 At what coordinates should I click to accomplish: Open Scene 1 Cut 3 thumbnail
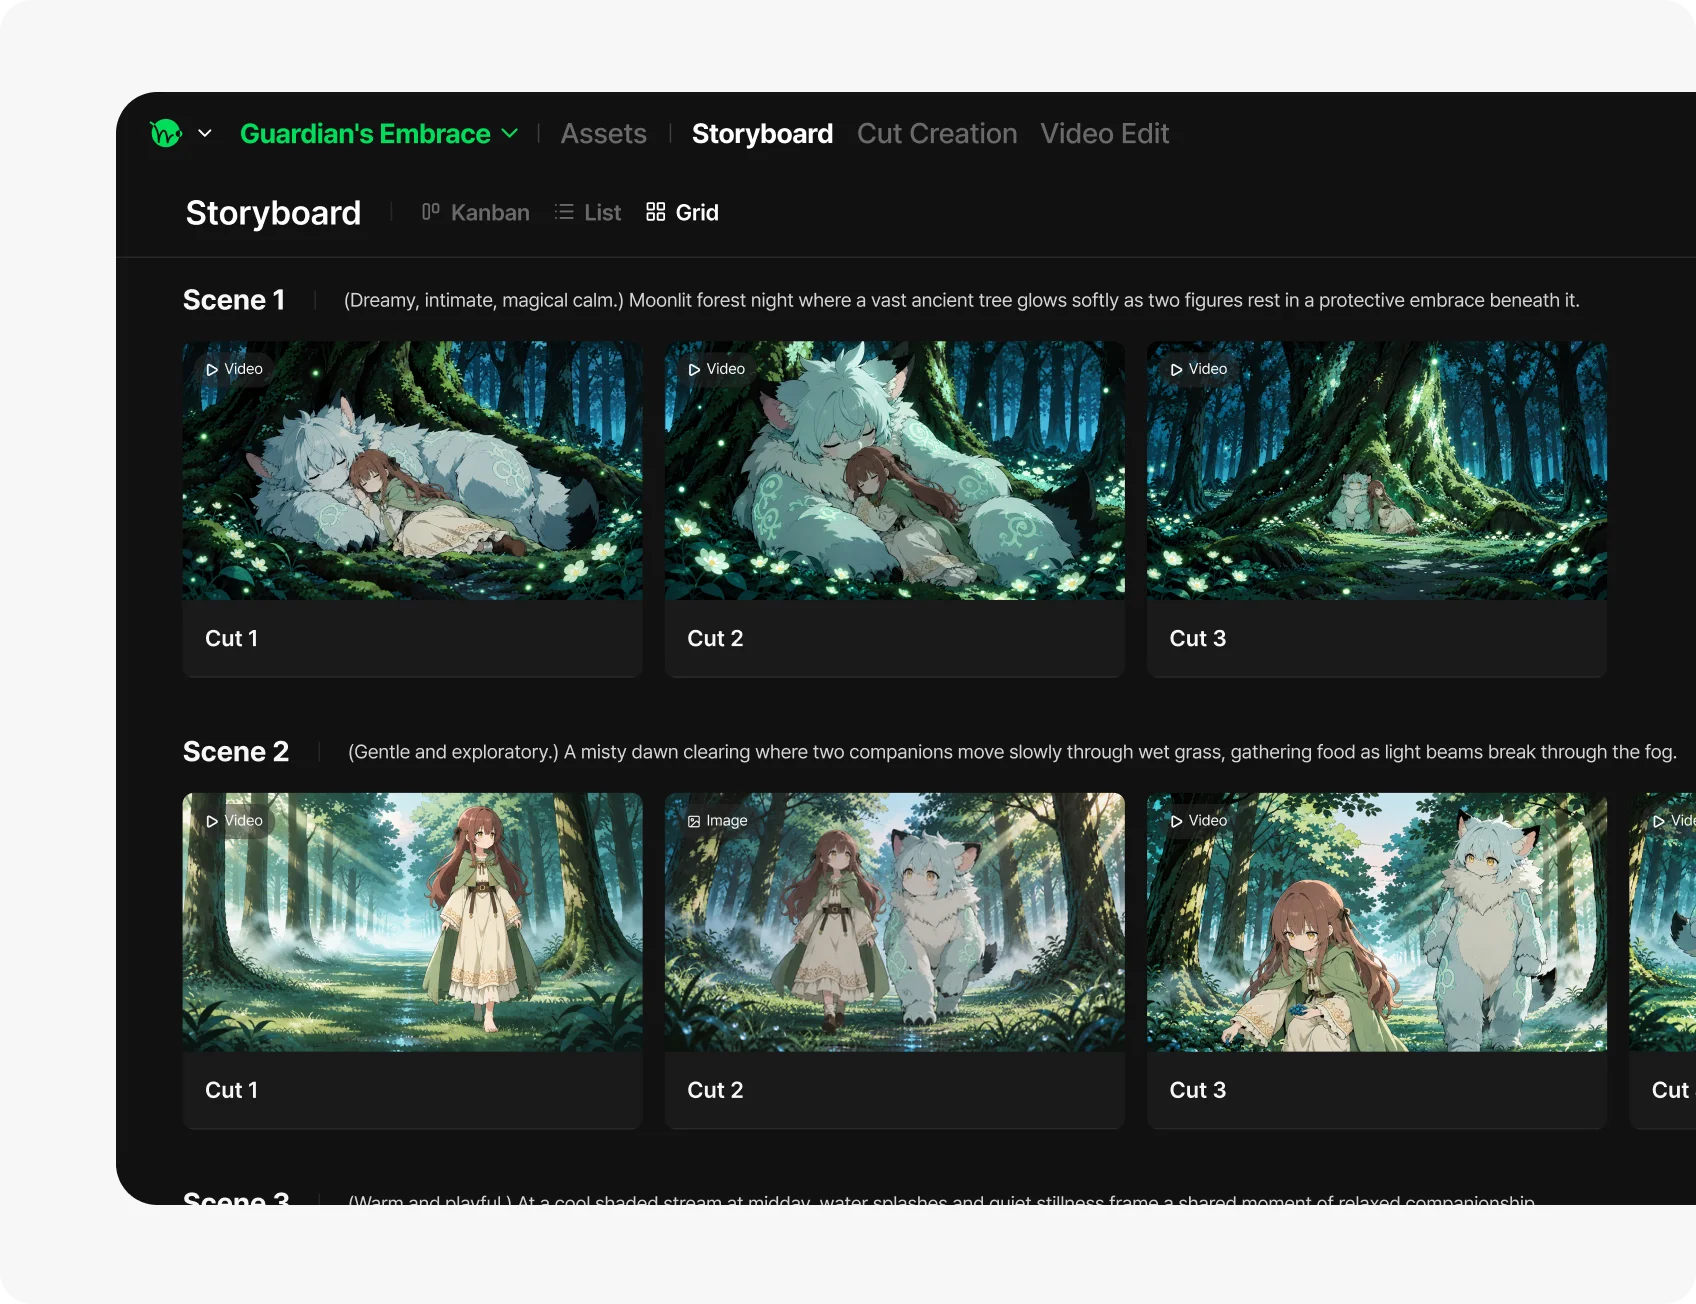tap(1377, 471)
